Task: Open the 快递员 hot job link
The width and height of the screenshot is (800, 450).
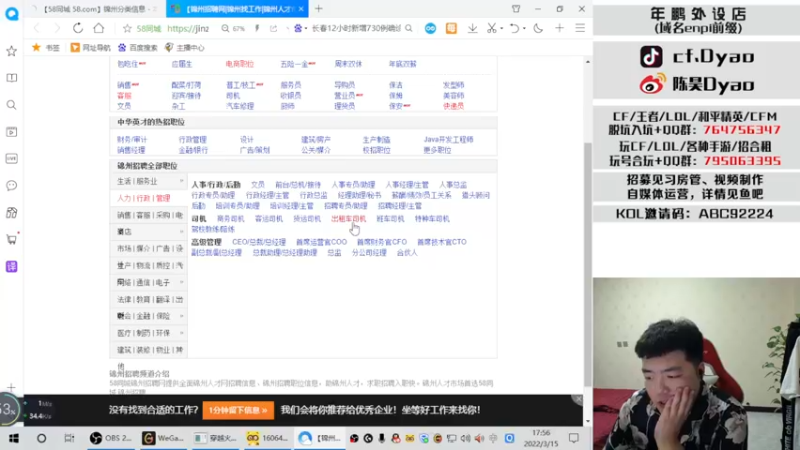Action: [454, 106]
